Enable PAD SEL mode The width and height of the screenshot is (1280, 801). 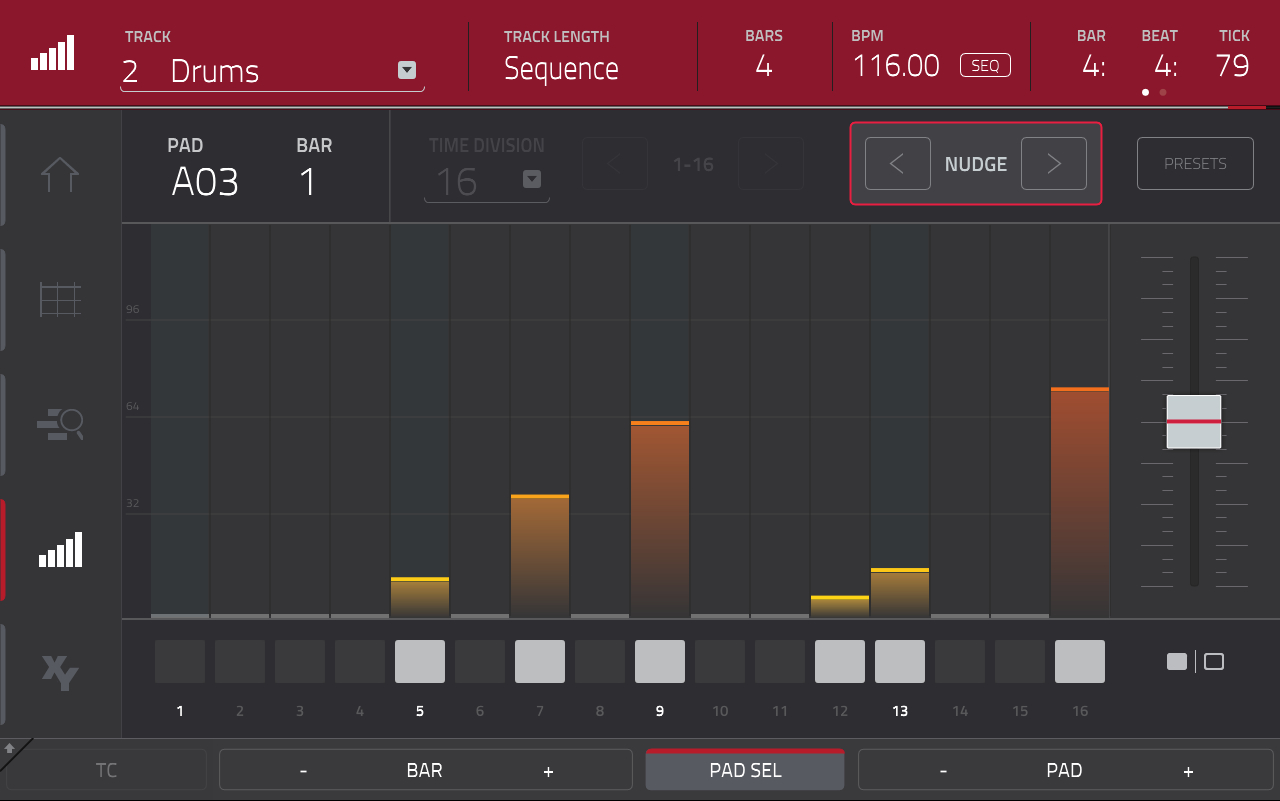pos(744,769)
